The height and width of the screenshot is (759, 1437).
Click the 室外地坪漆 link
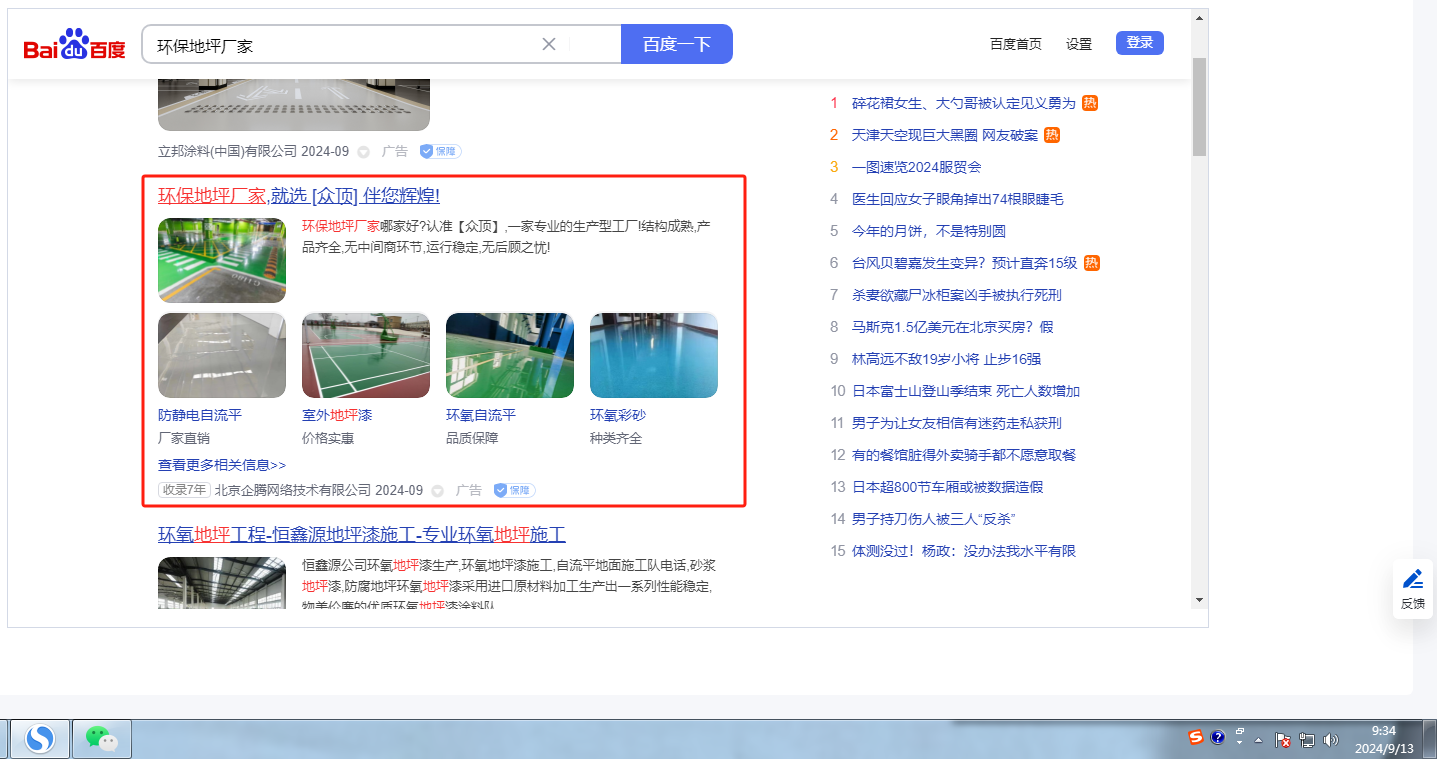[x=337, y=415]
